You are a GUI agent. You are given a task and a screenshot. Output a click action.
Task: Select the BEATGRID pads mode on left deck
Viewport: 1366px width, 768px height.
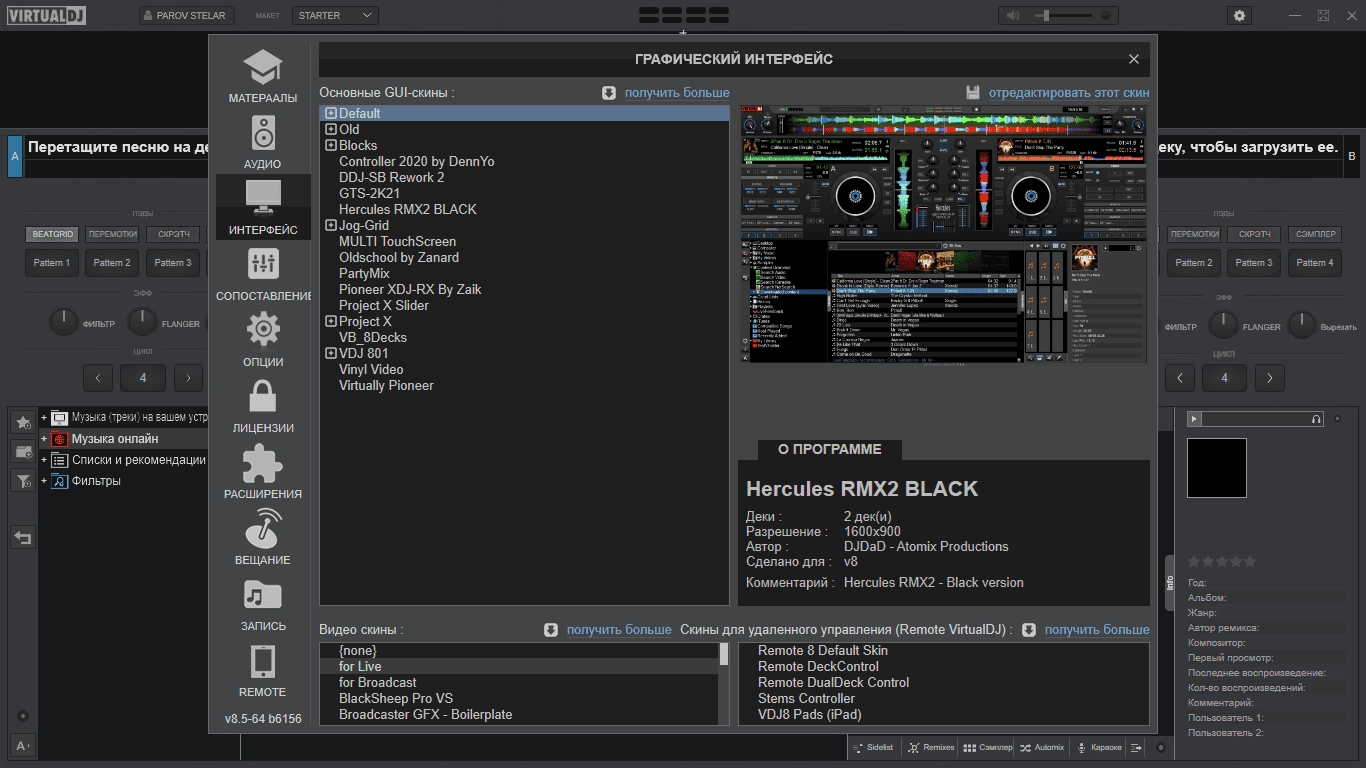tap(53, 234)
